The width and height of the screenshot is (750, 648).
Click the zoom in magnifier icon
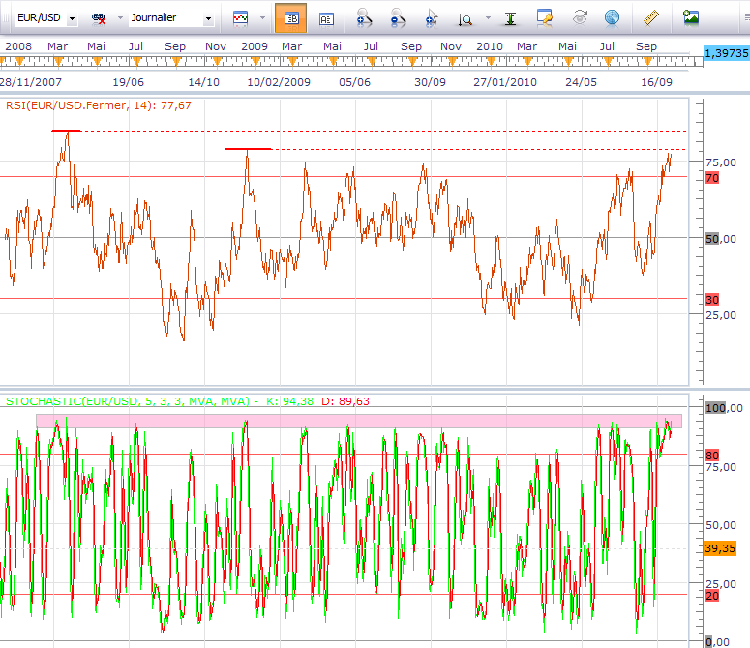[365, 18]
